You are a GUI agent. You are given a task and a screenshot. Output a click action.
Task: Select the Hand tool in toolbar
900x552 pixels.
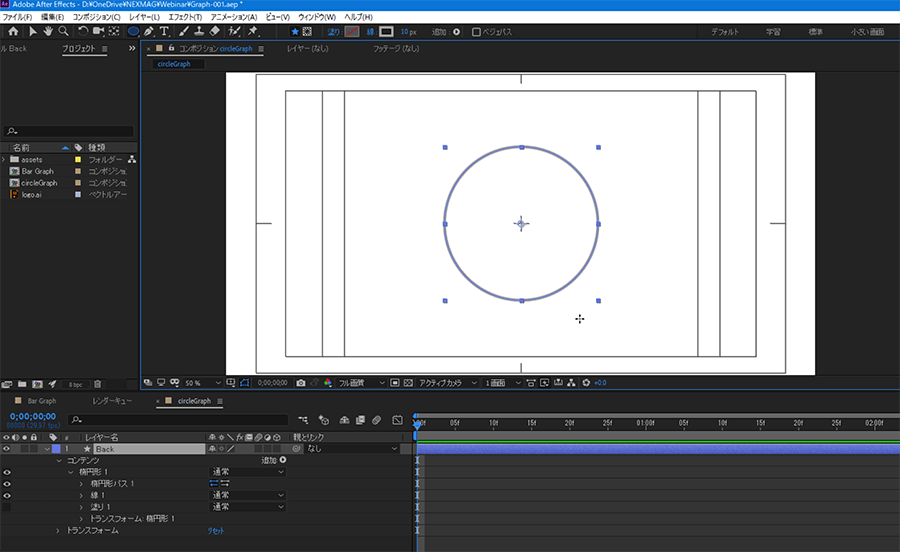(x=48, y=32)
